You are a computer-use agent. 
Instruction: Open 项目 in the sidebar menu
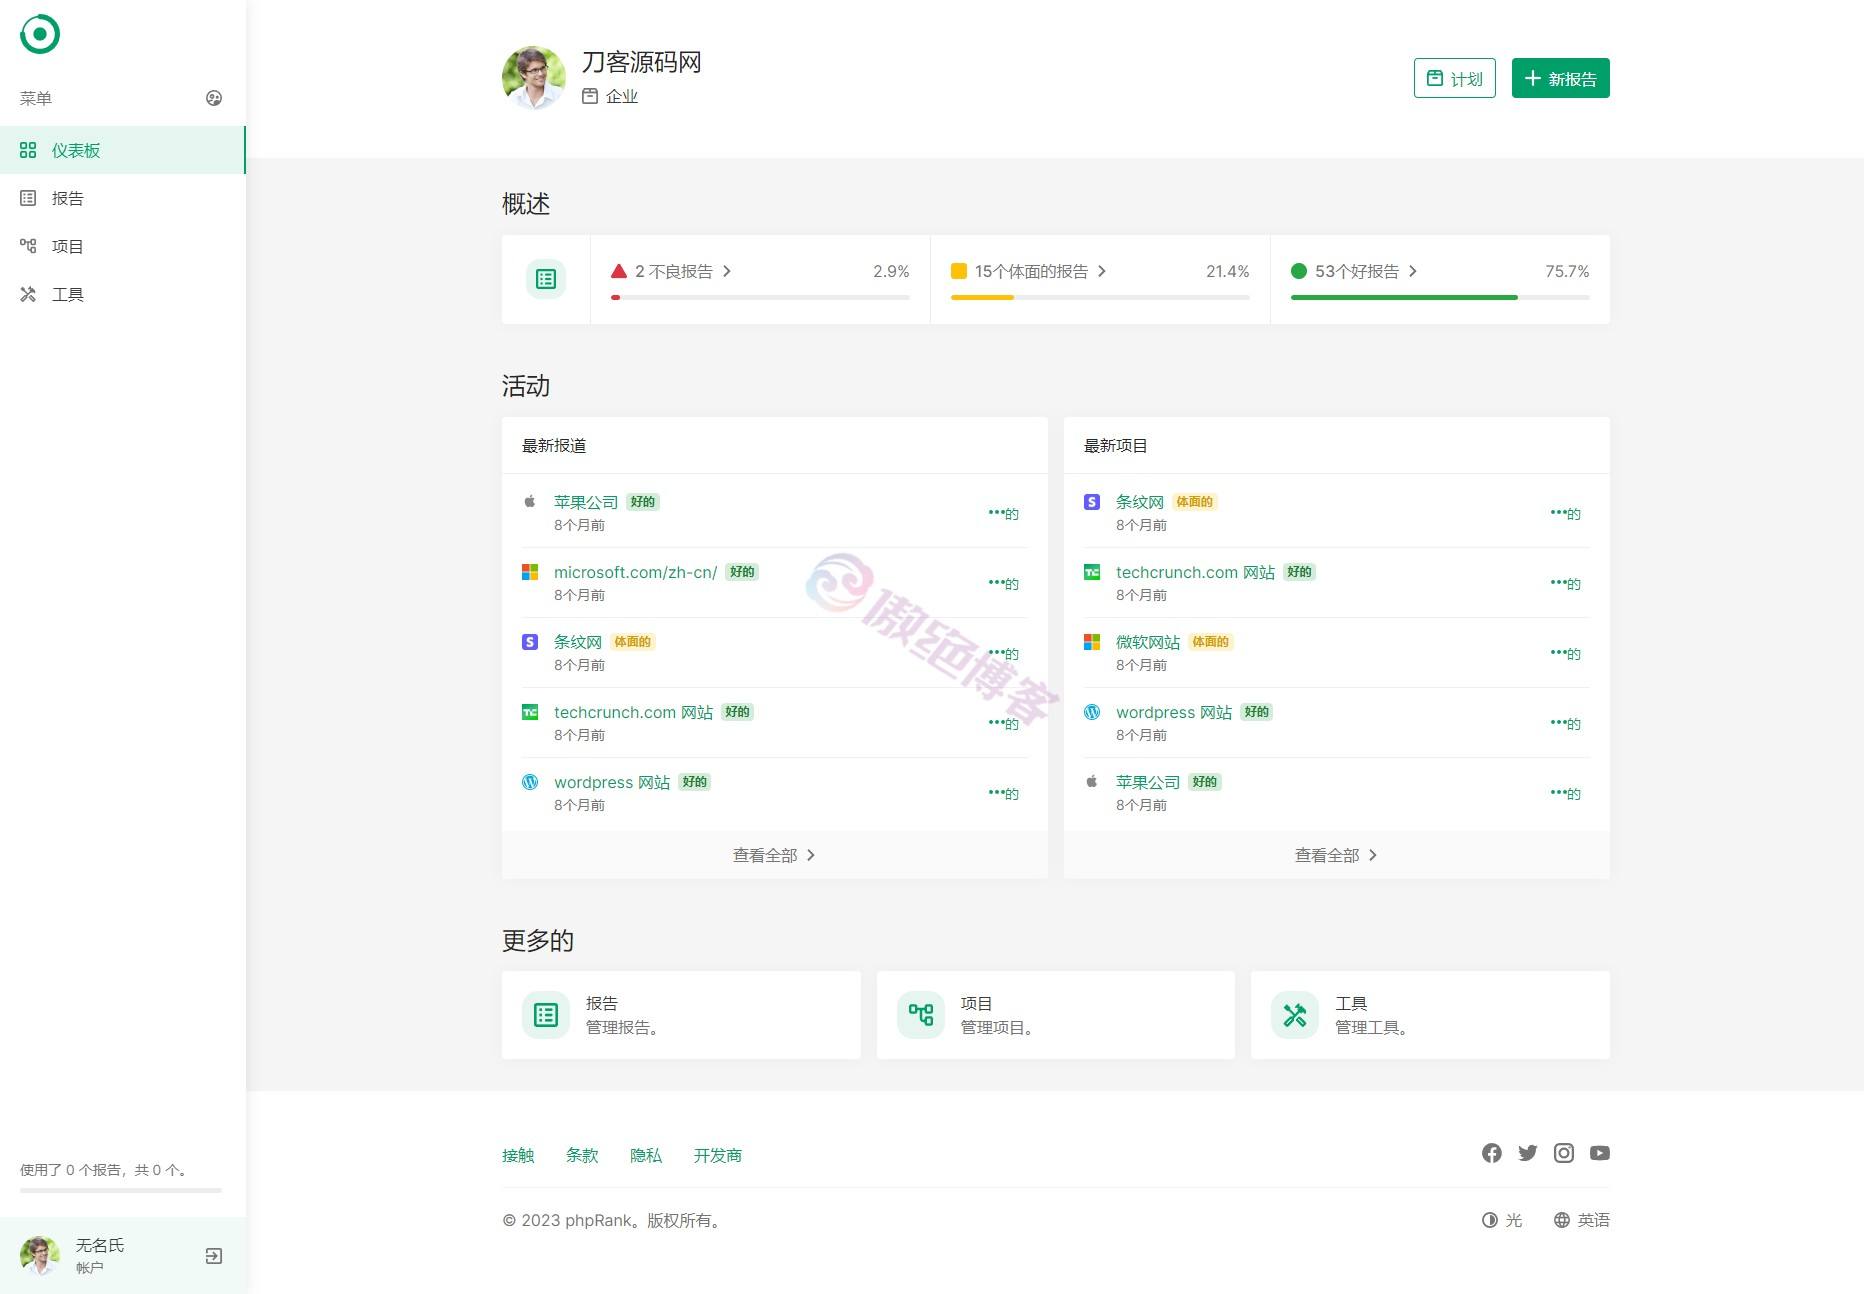pos(122,246)
